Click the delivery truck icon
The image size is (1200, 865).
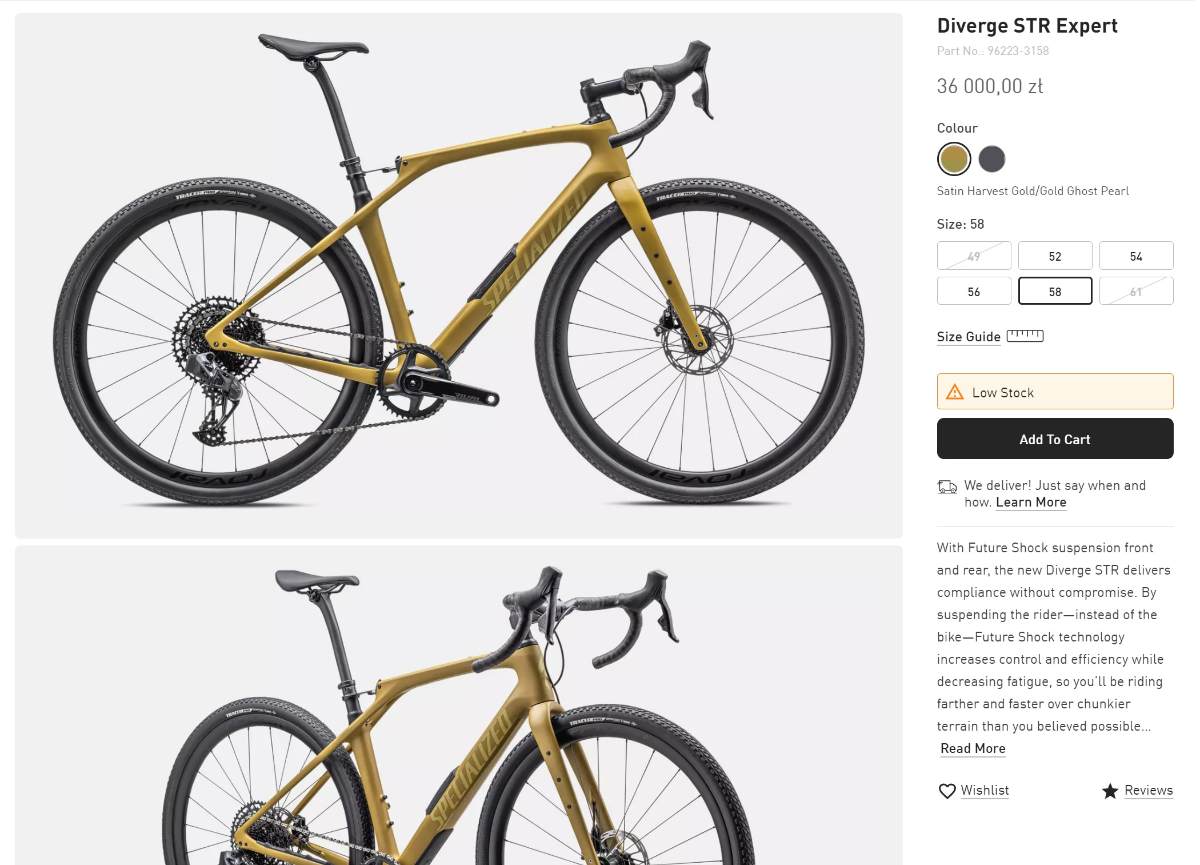point(947,487)
